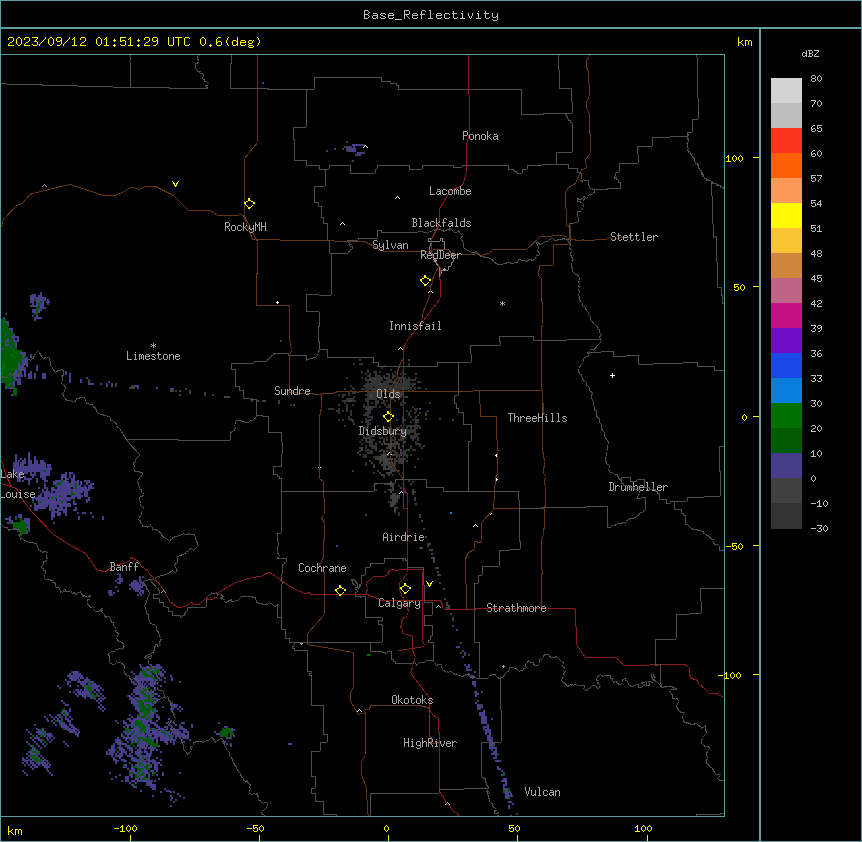The height and width of the screenshot is (842, 862).
Task: Click the Didsbury label
Action: [x=383, y=431]
